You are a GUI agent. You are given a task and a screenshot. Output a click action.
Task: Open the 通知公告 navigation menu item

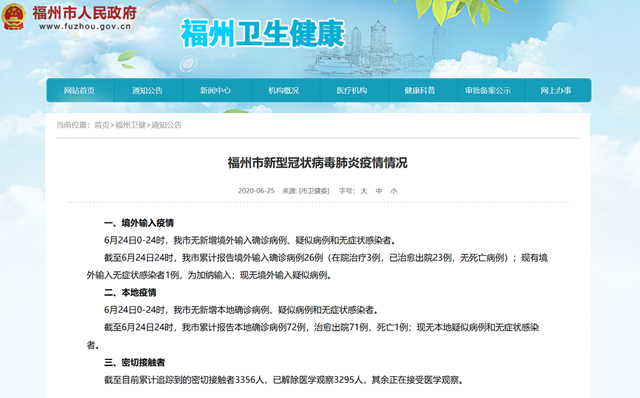tap(147, 91)
